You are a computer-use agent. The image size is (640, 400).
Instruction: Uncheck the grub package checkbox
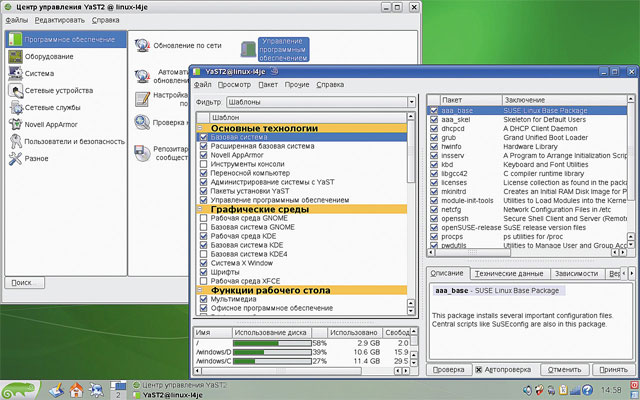click(434, 138)
